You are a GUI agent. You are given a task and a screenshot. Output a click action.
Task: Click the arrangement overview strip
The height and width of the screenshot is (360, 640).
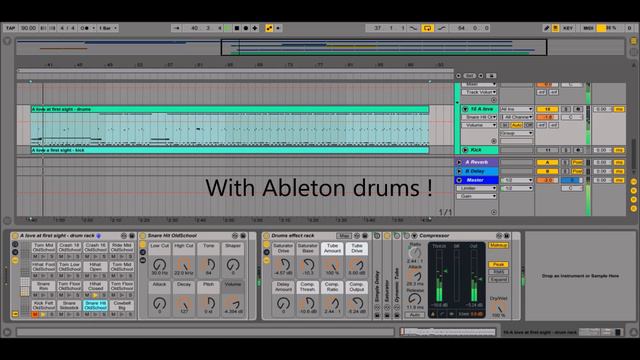[320, 47]
